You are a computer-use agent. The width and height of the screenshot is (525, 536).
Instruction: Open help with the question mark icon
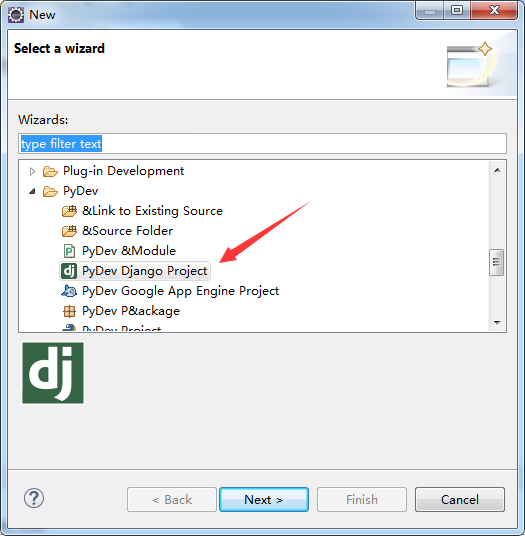[x=34, y=498]
